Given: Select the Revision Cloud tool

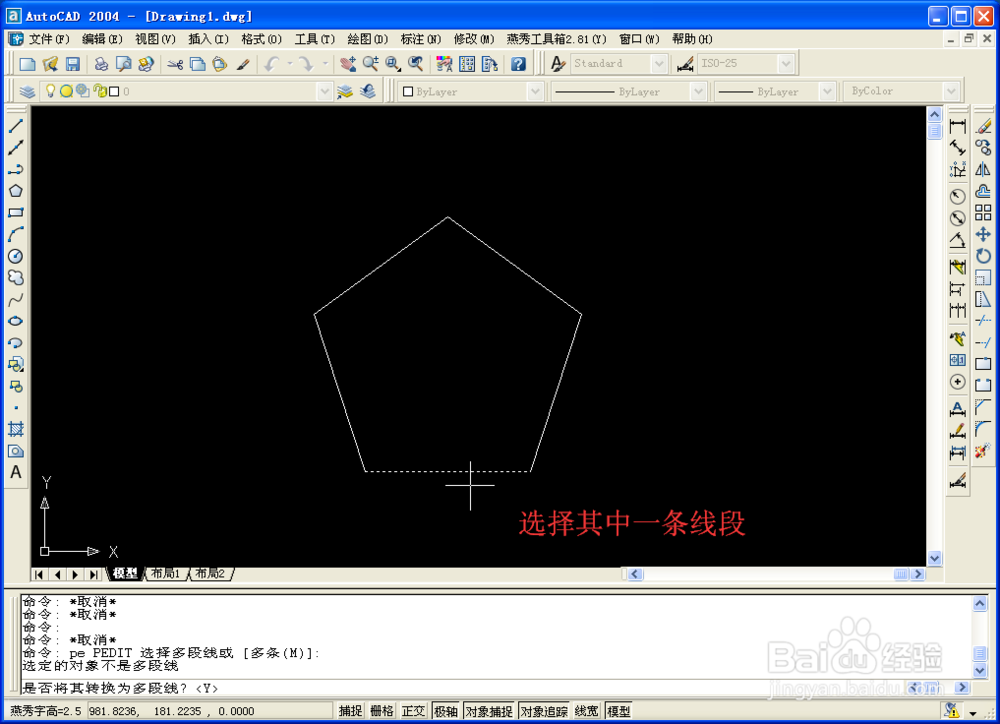Looking at the screenshot, I should 16,277.
